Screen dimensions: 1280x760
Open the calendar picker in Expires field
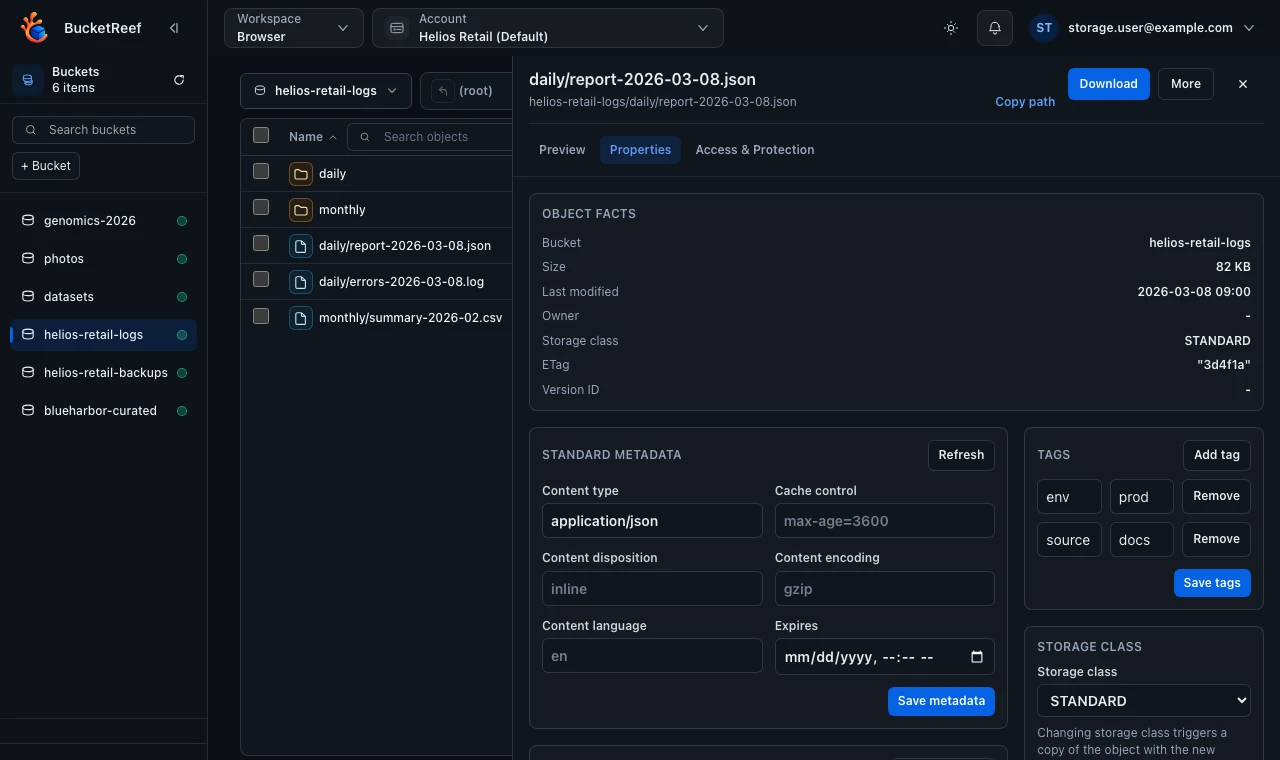pos(977,657)
